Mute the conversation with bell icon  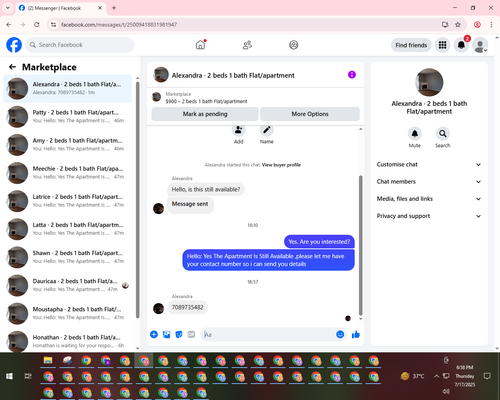(415, 134)
